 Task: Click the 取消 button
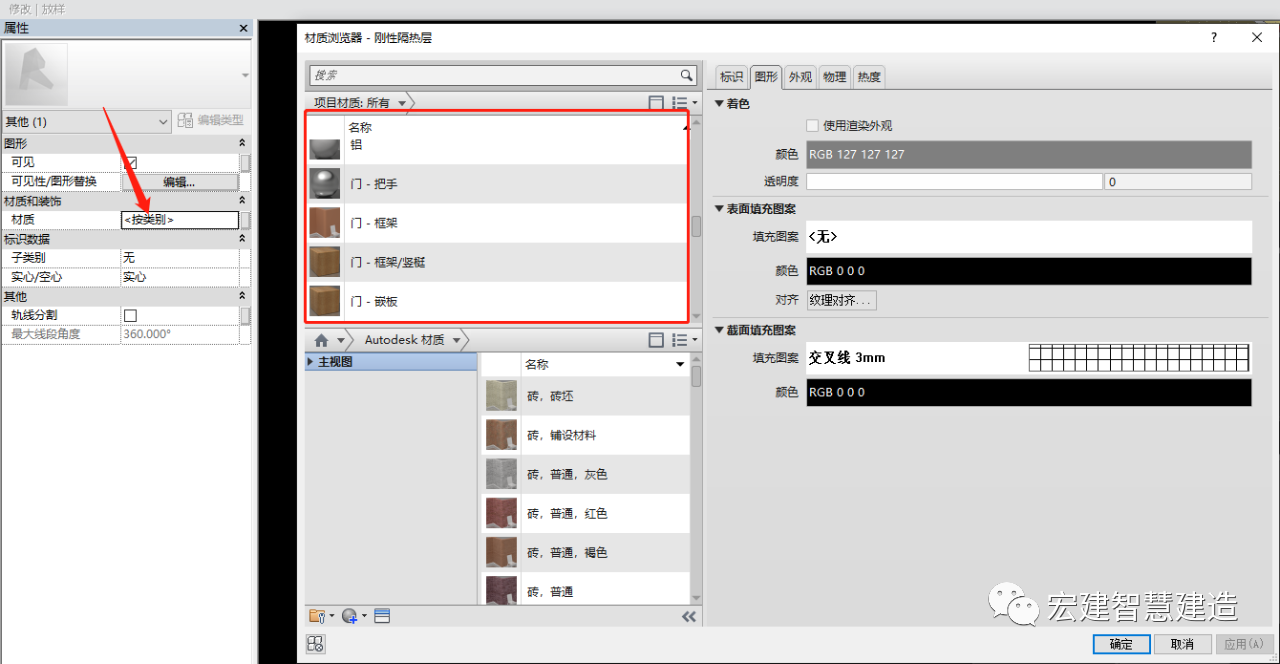[1182, 644]
